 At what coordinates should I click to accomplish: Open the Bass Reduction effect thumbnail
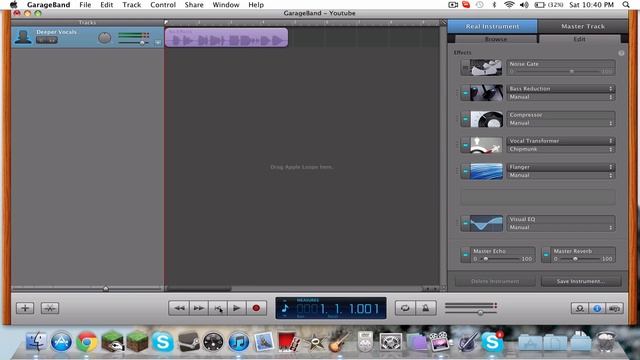coord(486,93)
